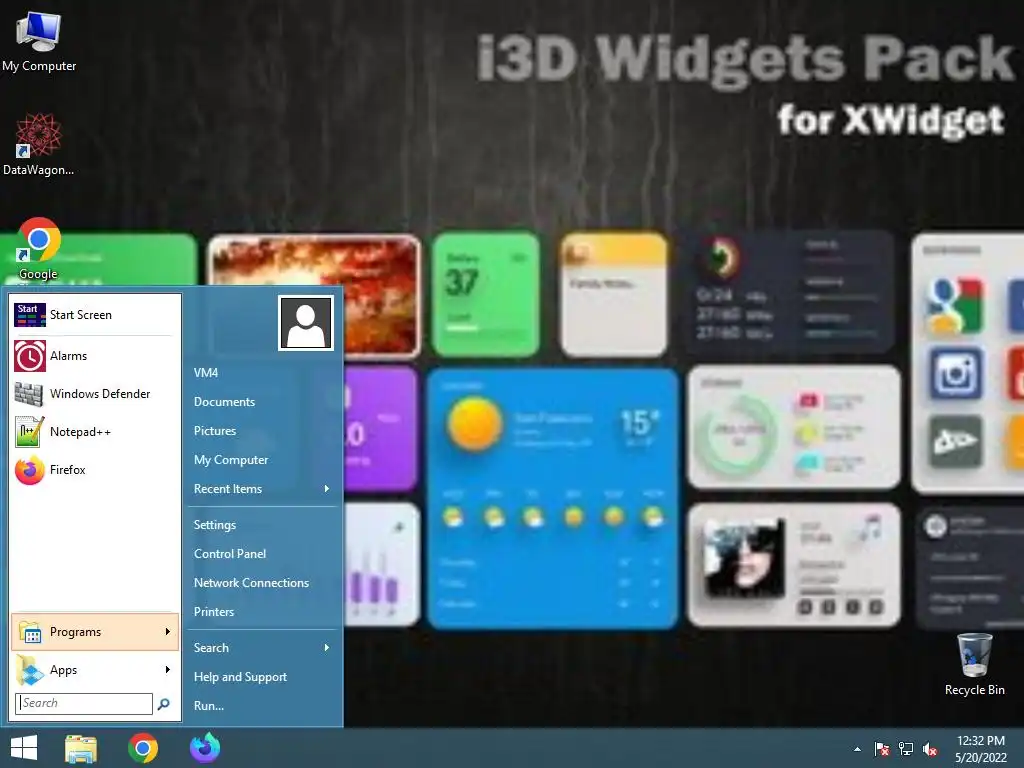Launch Alarms from the start menu
Image resolution: width=1024 pixels, height=768 pixels.
click(x=95, y=356)
